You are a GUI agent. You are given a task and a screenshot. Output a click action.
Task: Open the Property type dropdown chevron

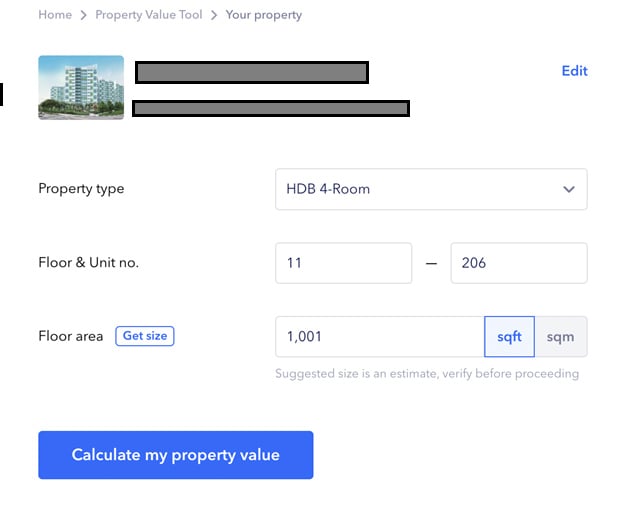point(569,189)
